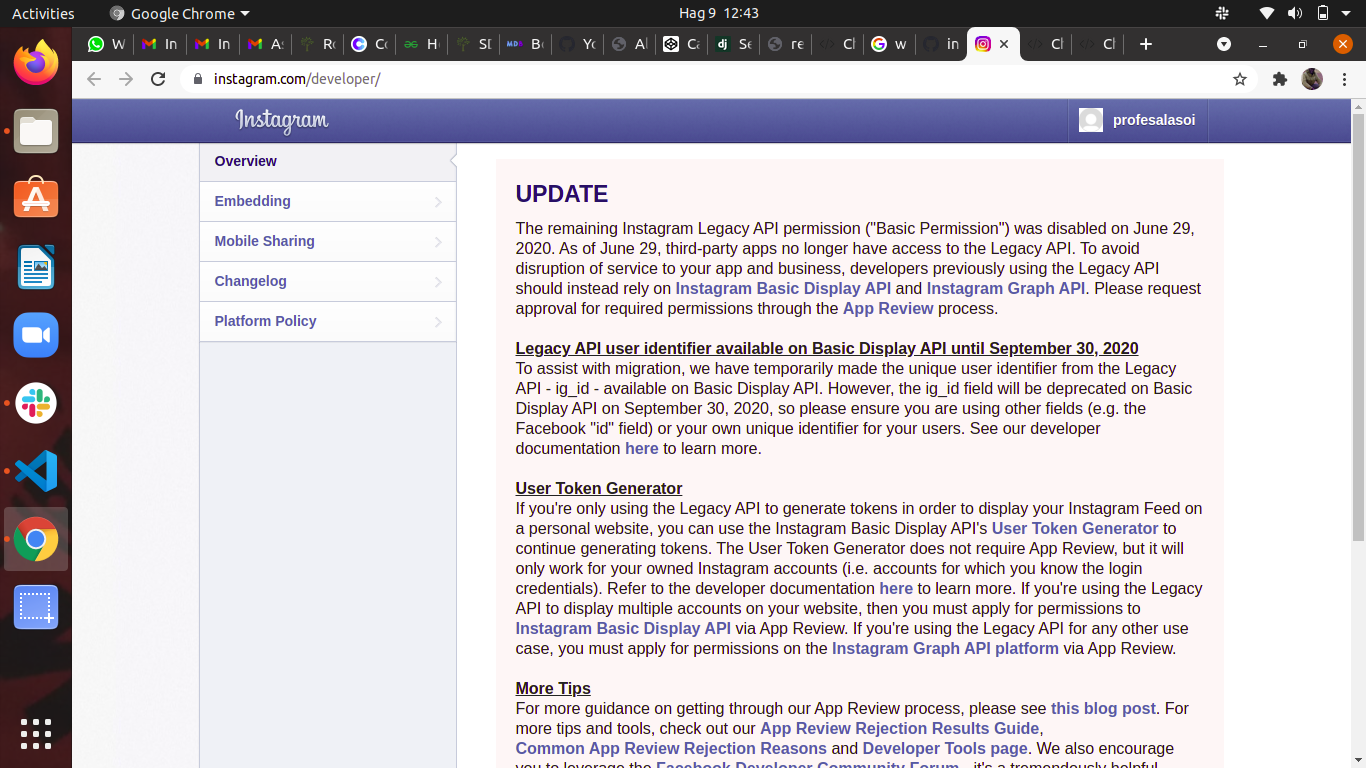Reload the page with the refresh icon
The width and height of the screenshot is (1366, 768).
(158, 79)
